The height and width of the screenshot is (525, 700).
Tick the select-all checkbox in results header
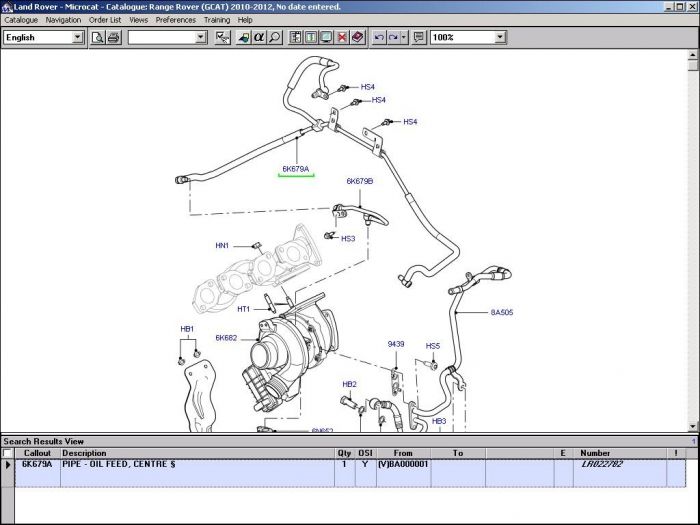pyautogui.click(x=7, y=453)
